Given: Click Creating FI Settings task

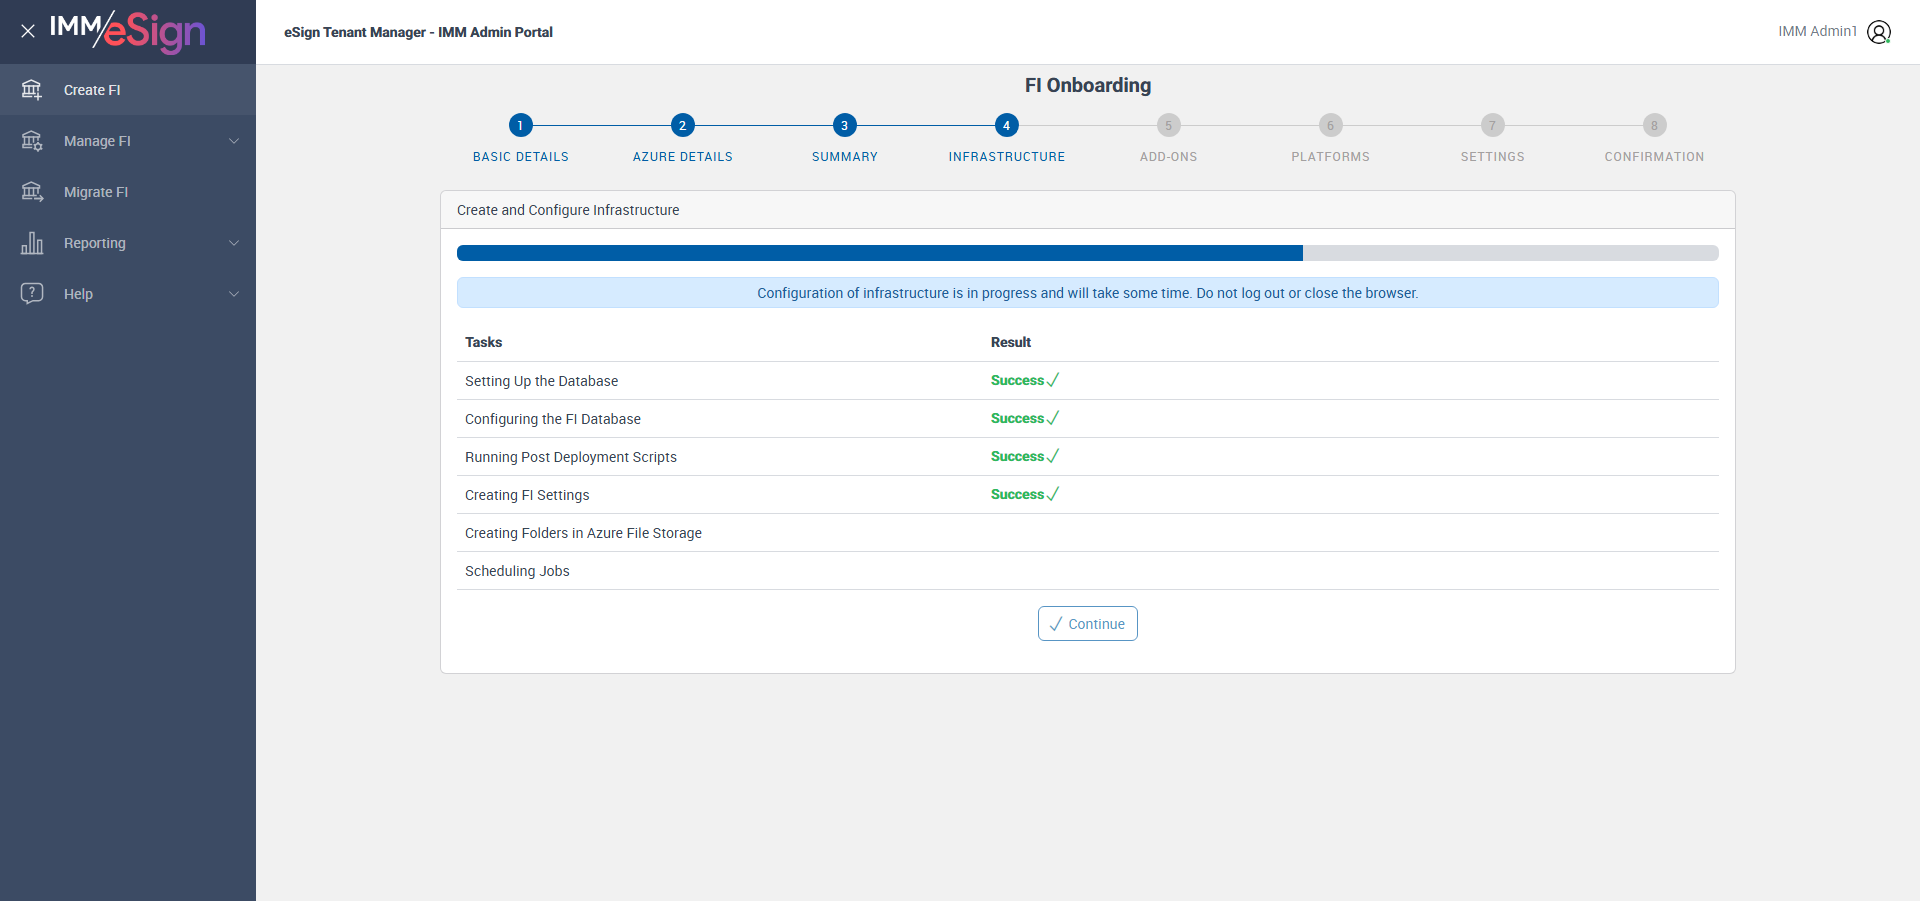Looking at the screenshot, I should click(x=527, y=495).
